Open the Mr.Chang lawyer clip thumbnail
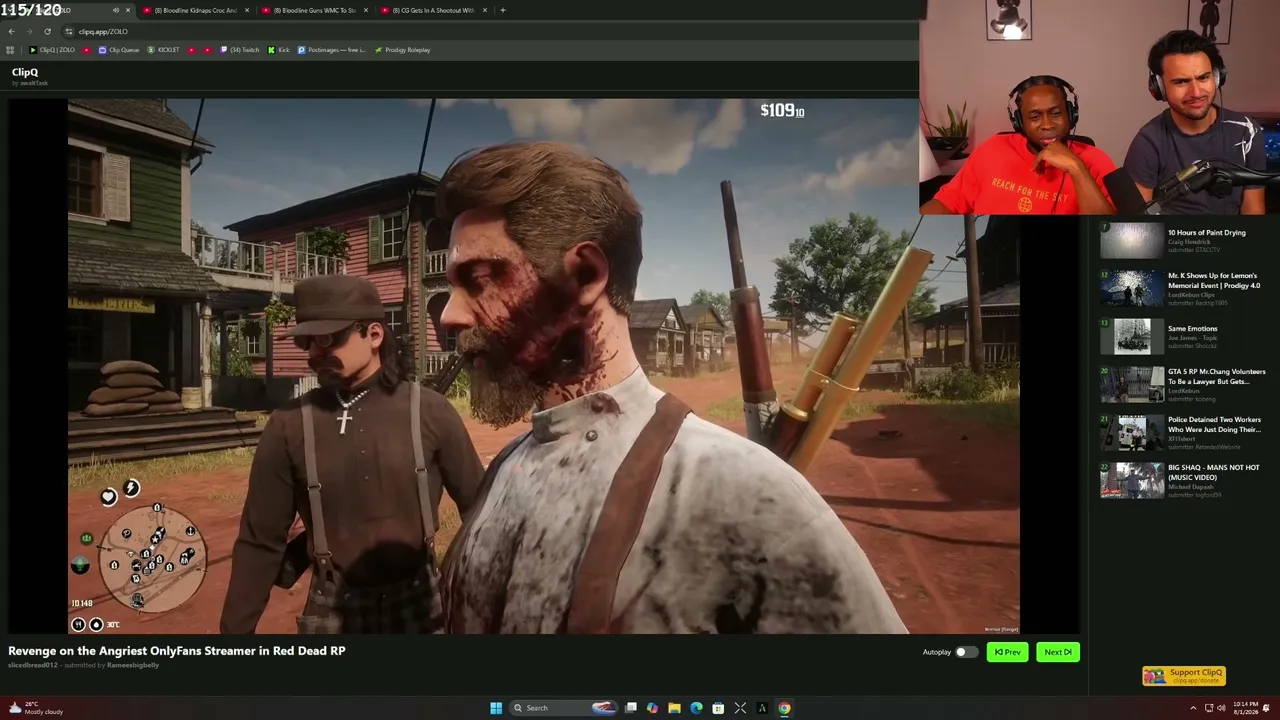 coord(1132,384)
